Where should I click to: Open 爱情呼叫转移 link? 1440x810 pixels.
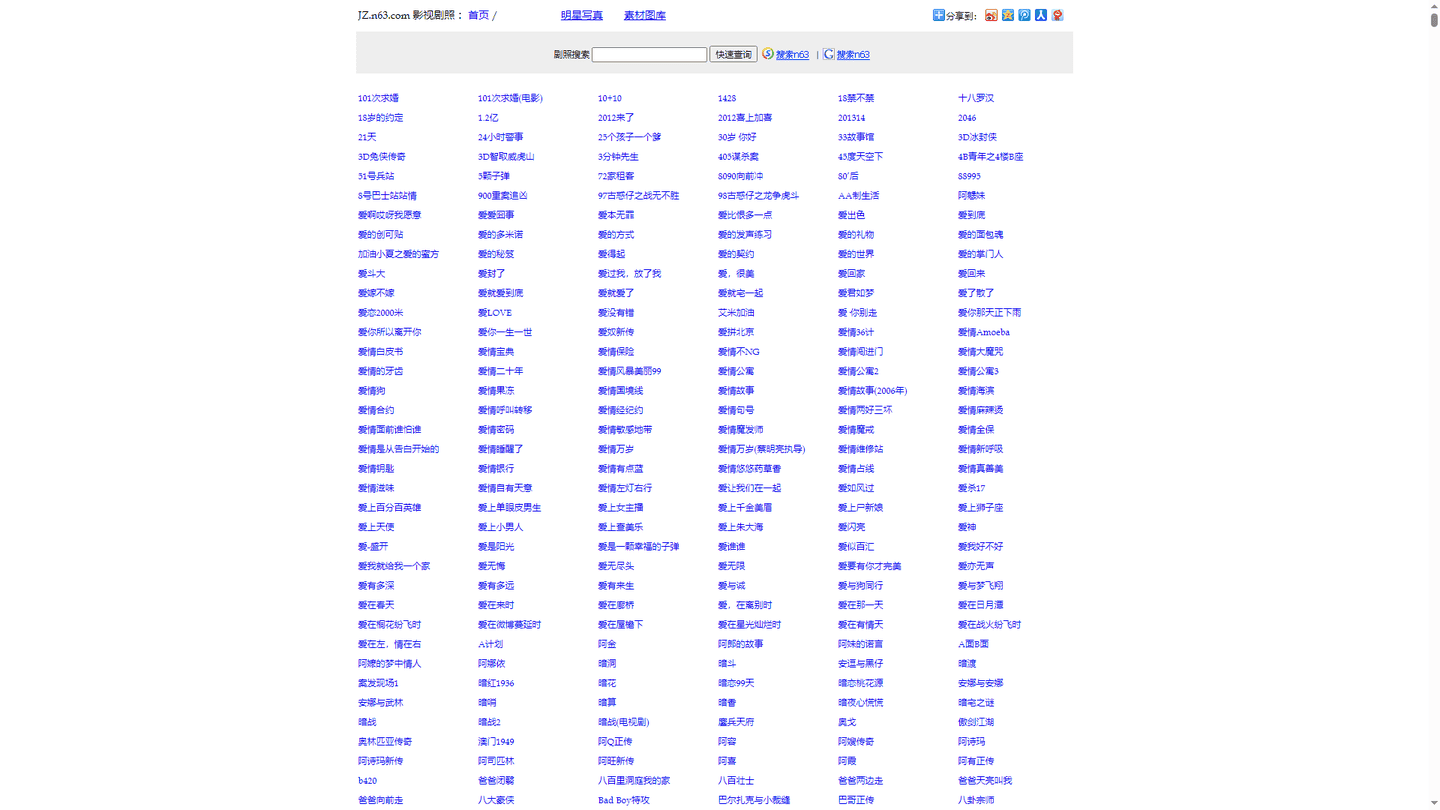pos(505,410)
